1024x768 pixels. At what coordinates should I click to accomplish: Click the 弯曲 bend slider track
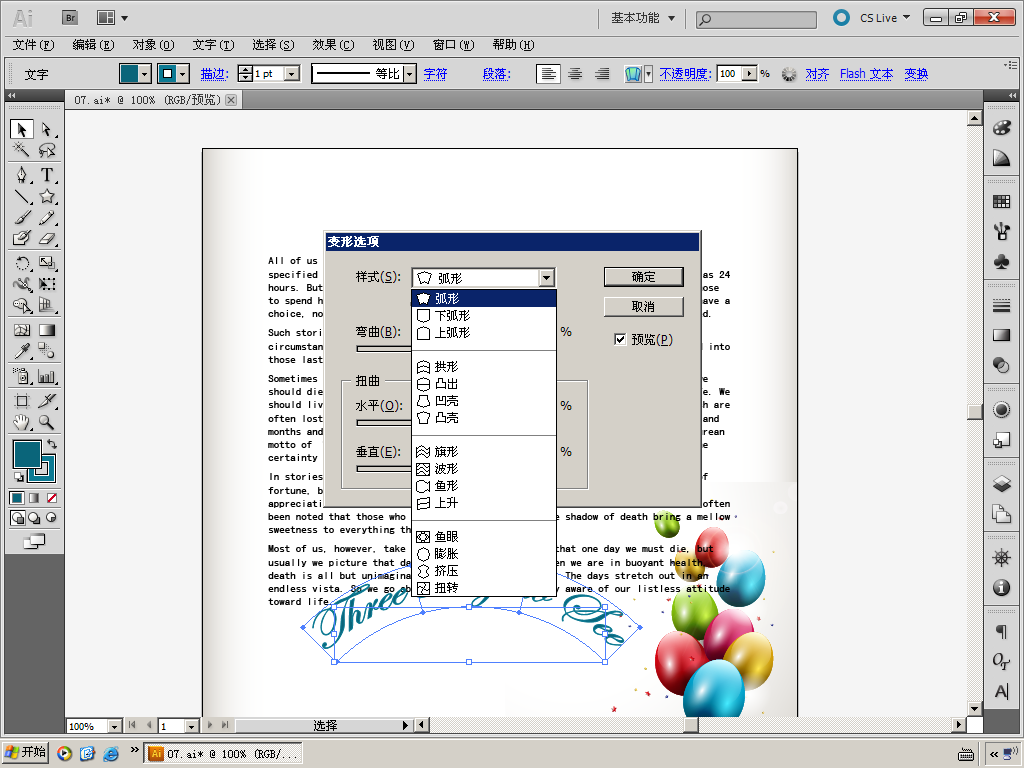coord(384,349)
